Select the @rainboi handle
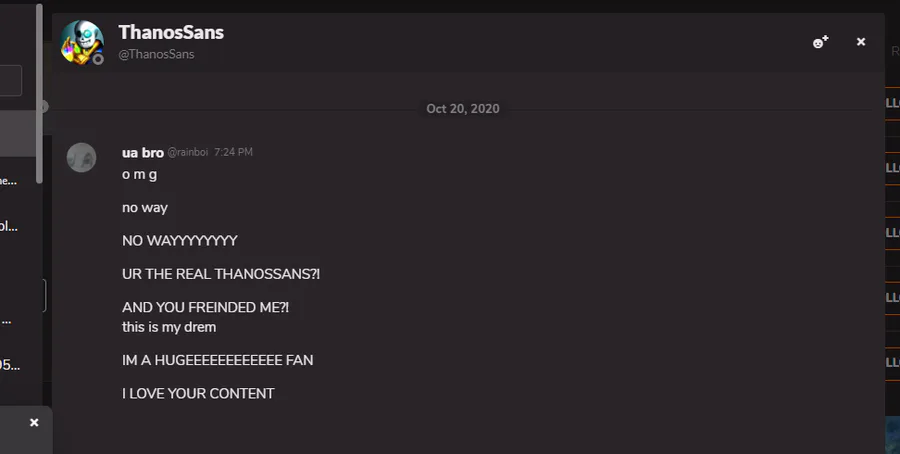 187,153
